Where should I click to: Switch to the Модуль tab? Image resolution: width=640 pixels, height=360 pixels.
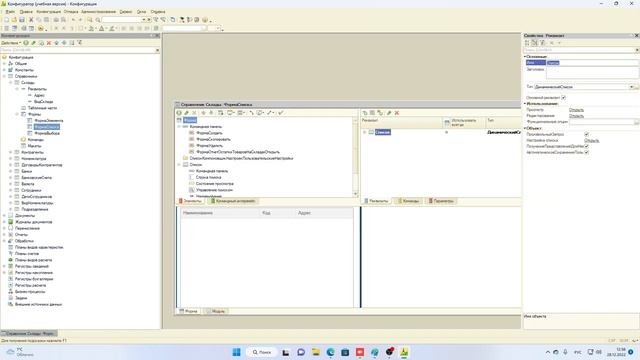pos(215,311)
